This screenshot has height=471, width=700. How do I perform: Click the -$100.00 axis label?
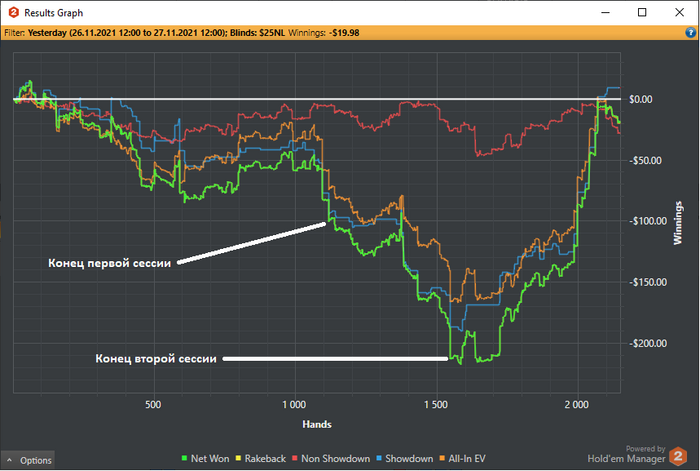pos(648,221)
